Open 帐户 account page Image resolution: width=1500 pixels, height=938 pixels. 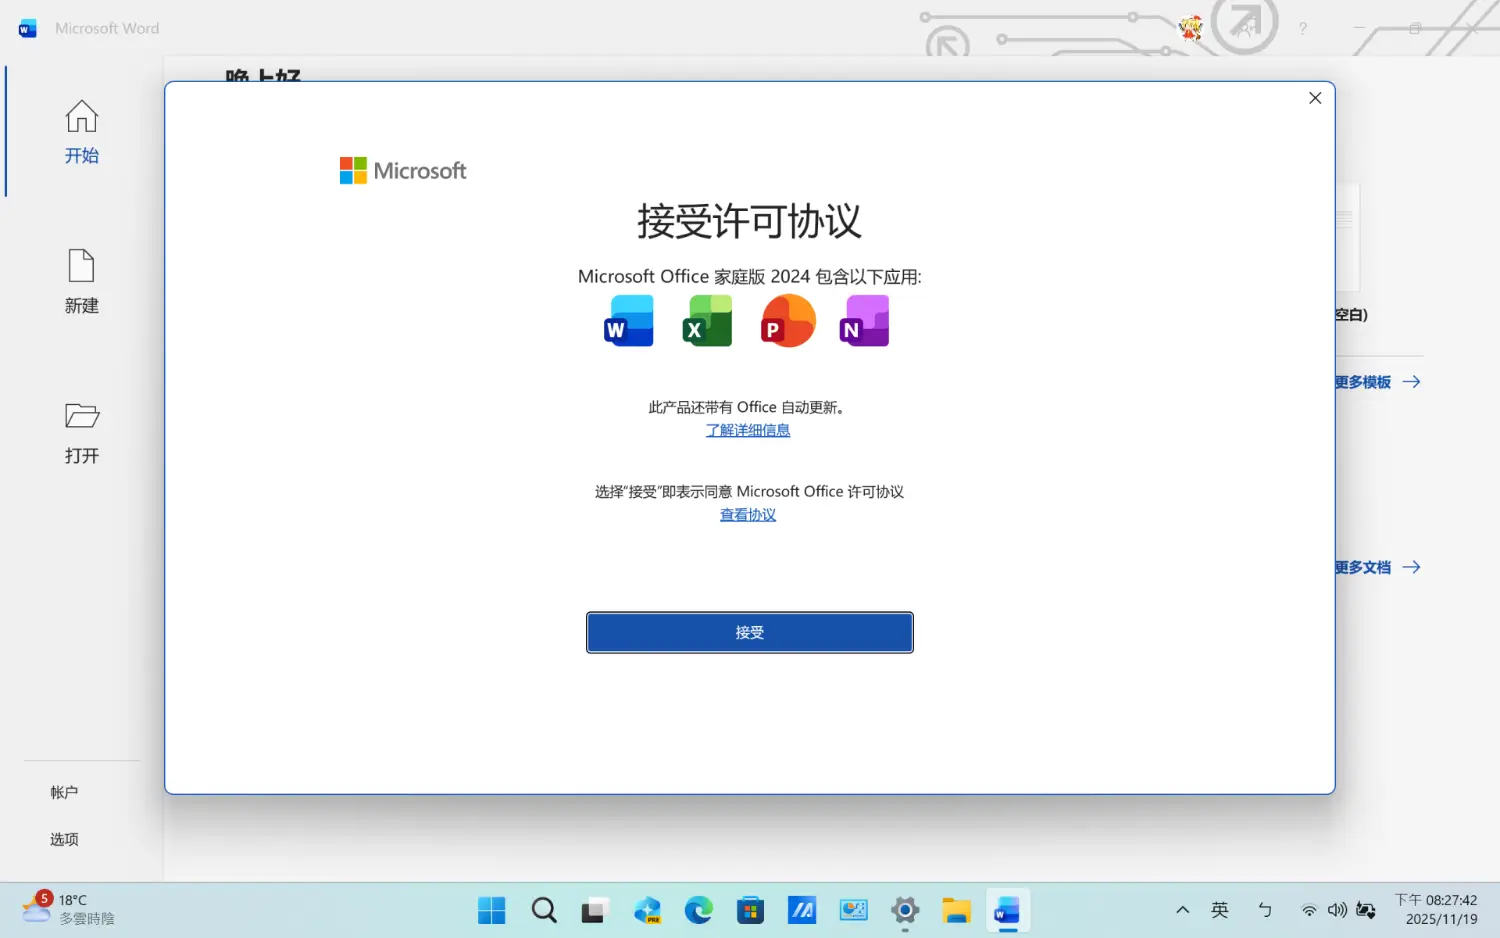64,792
